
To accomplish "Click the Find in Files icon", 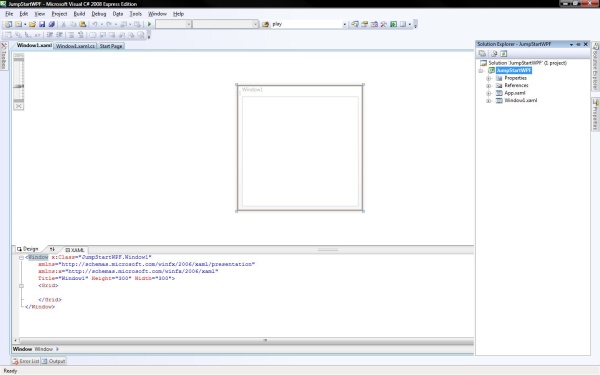I will [265, 24].
